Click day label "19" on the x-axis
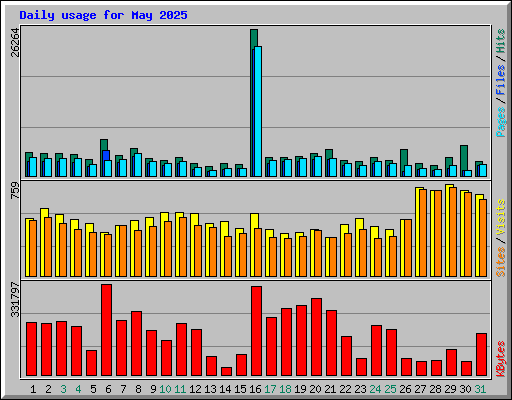The width and height of the screenshot is (512, 400). tap(300, 389)
